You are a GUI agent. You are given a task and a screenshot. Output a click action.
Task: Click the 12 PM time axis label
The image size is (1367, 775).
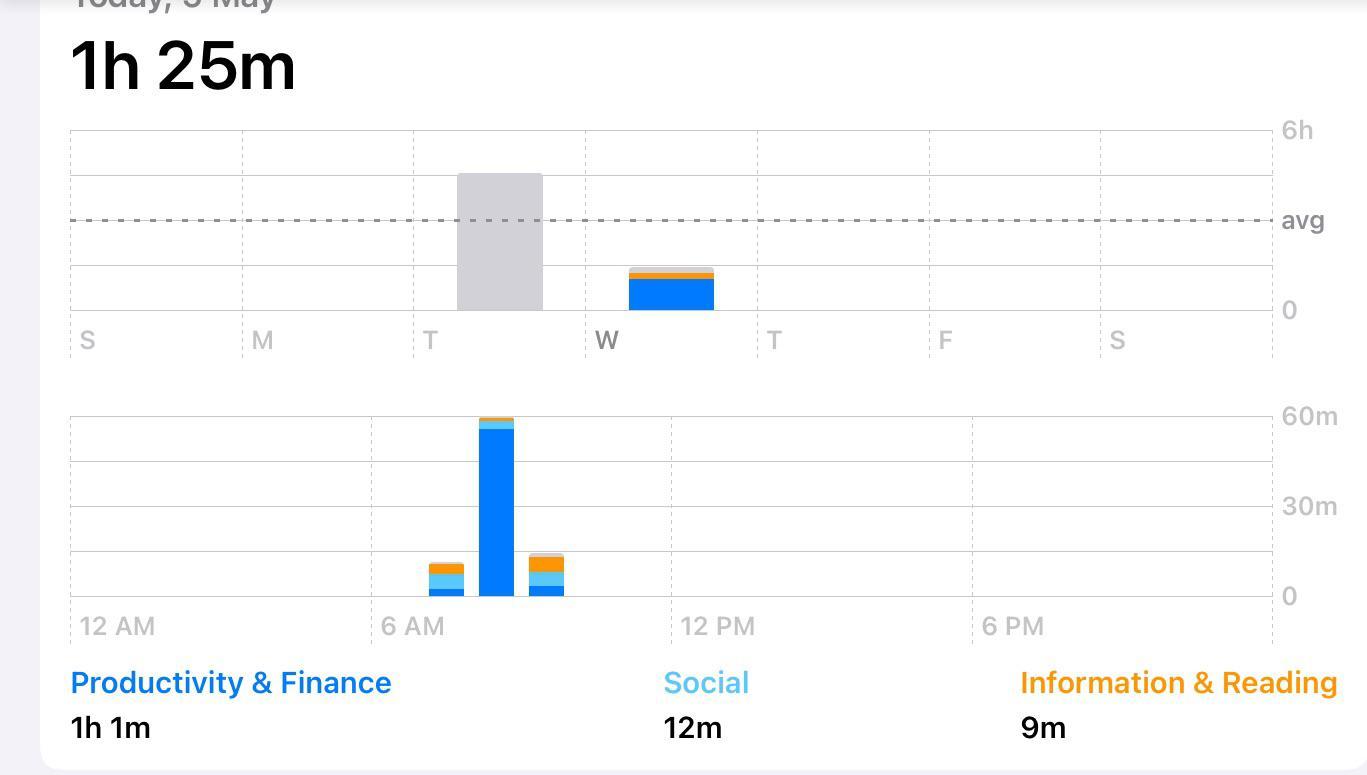(717, 626)
